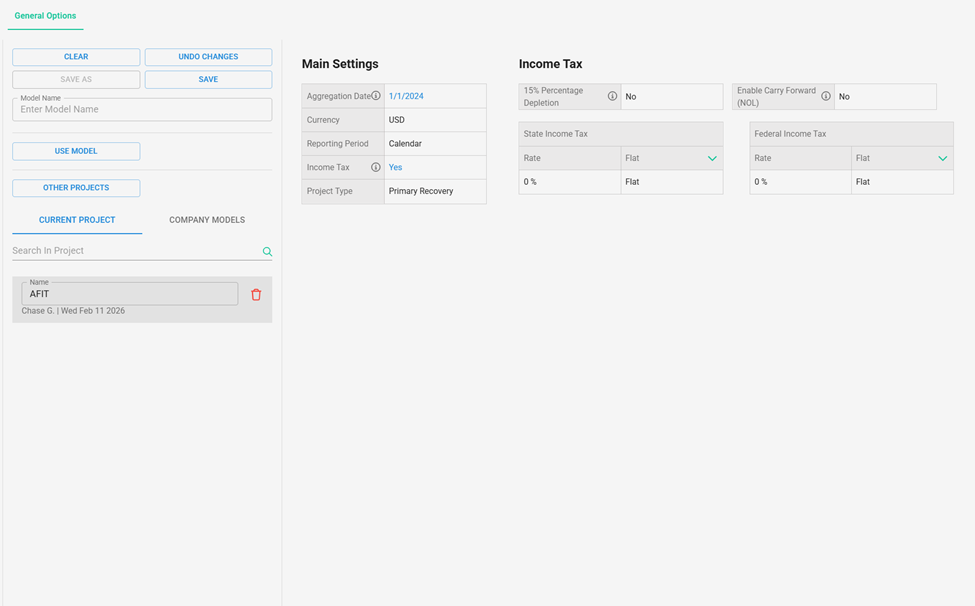The height and width of the screenshot is (606, 975).
Task: Click info icon for Enable Carry Forward (NOL)
Action: 826,97
